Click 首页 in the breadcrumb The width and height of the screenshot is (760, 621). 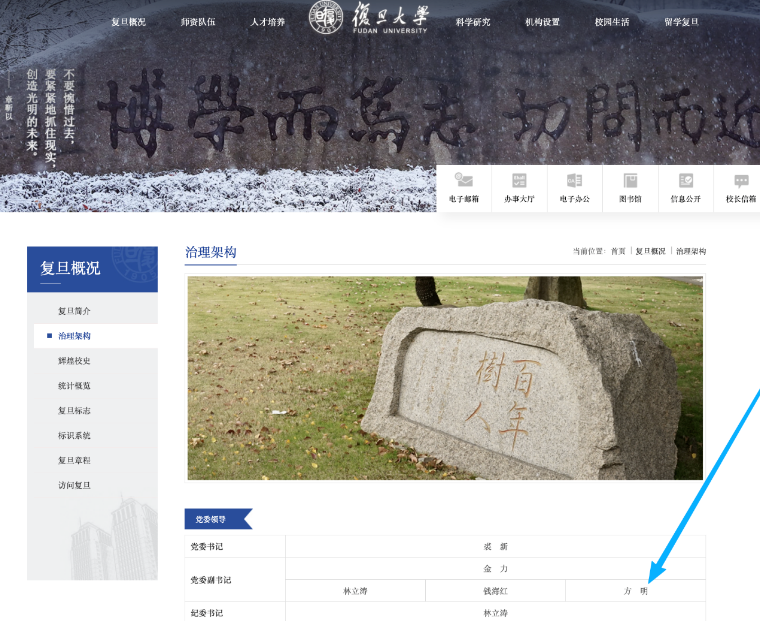(x=618, y=252)
